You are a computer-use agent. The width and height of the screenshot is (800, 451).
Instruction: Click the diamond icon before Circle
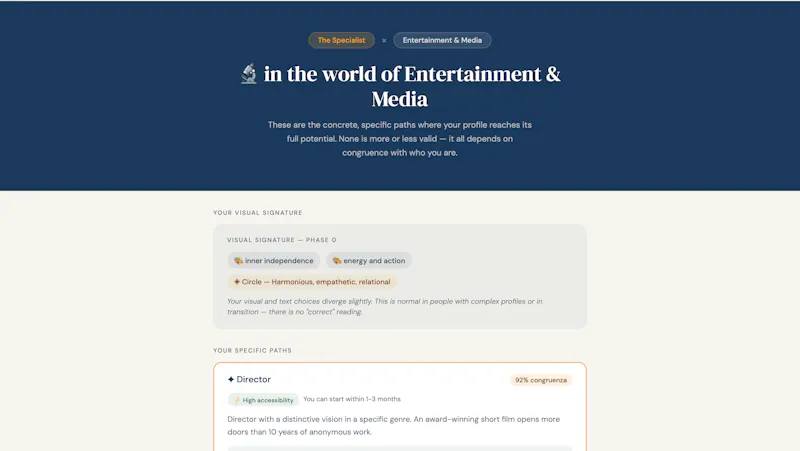click(x=237, y=282)
